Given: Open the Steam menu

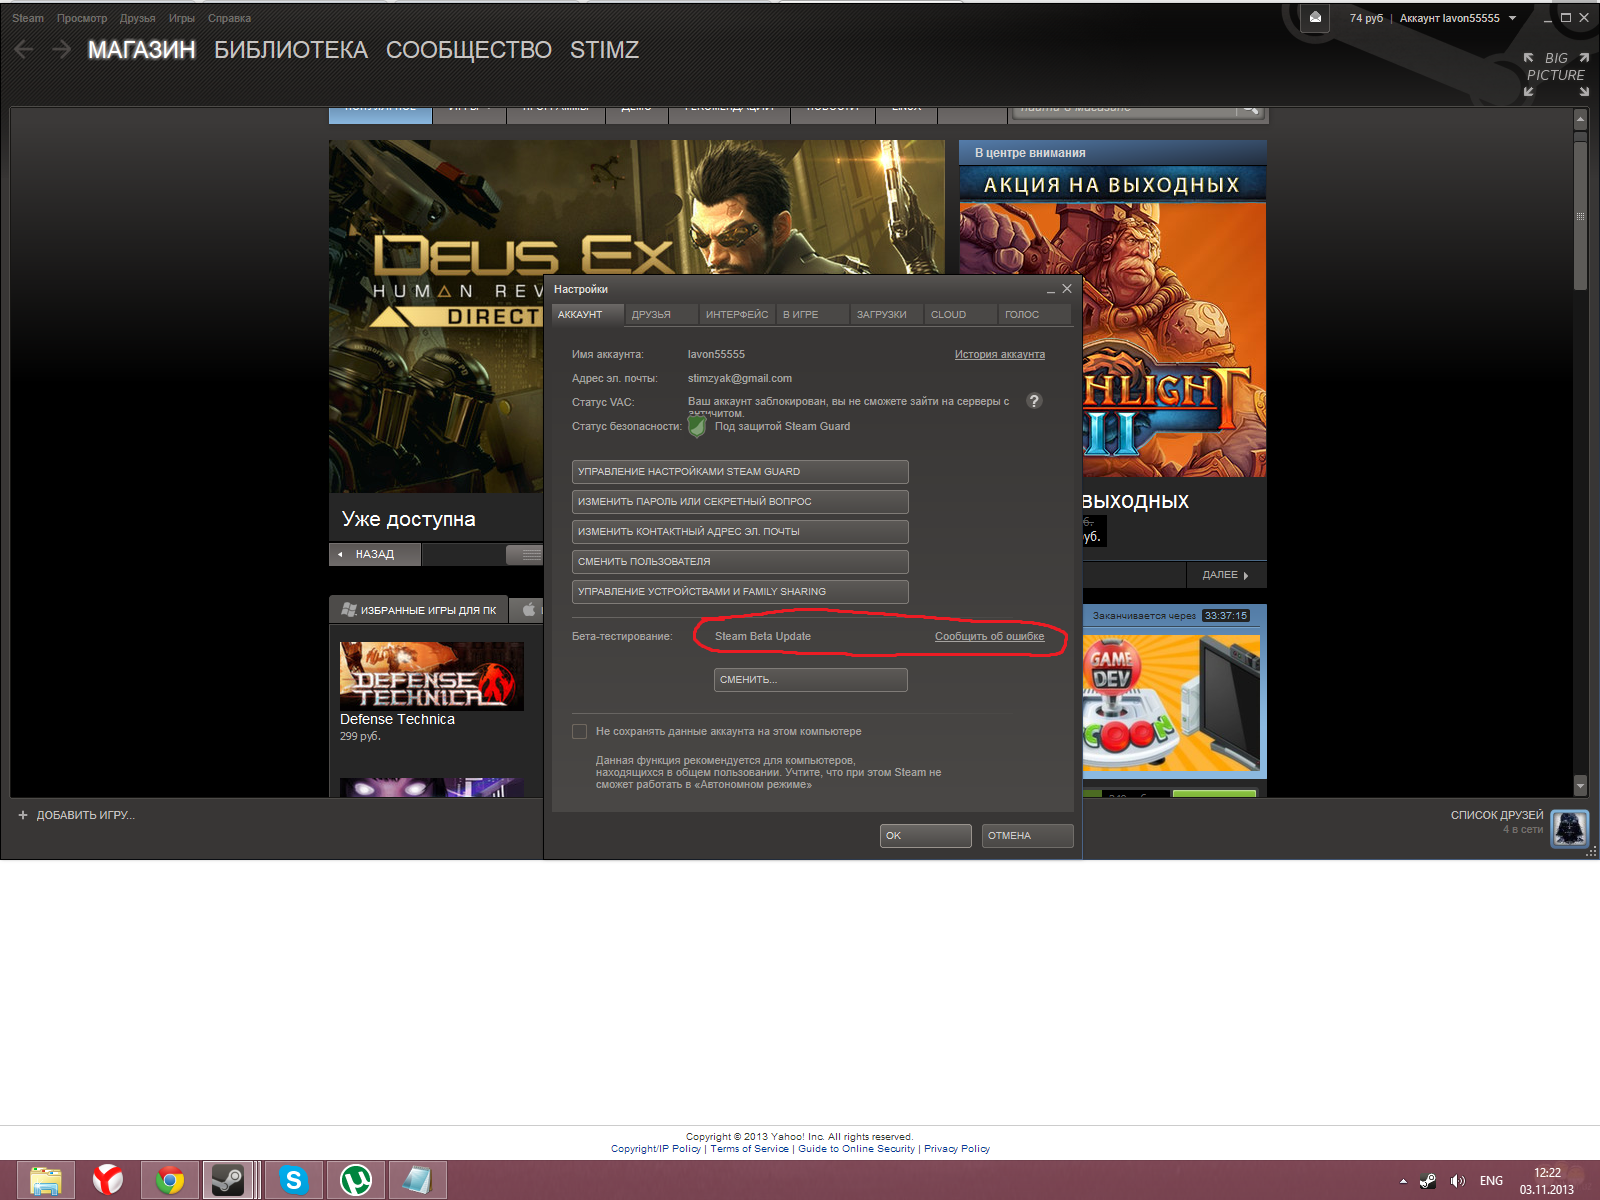Looking at the screenshot, I should pyautogui.click(x=28, y=18).
